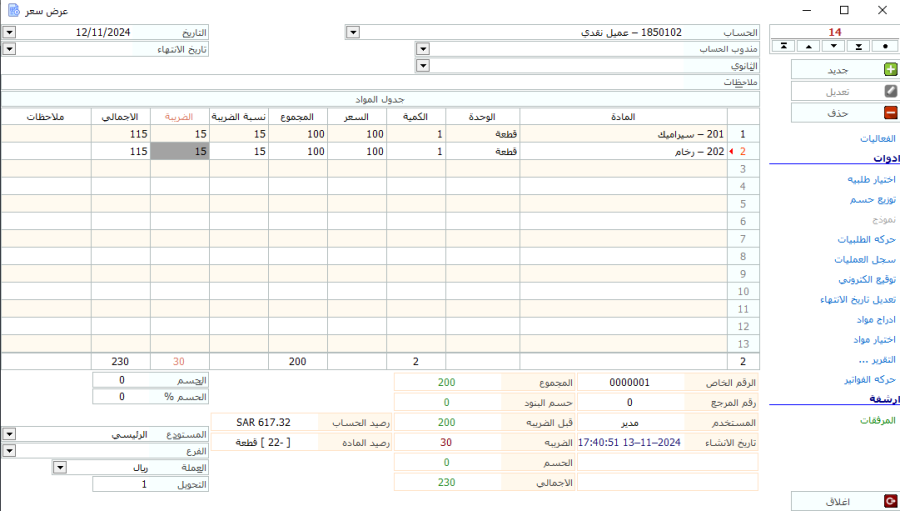The image size is (900, 511).
Task: Click the grey pencil تعديل edit button
Action: pos(845,91)
